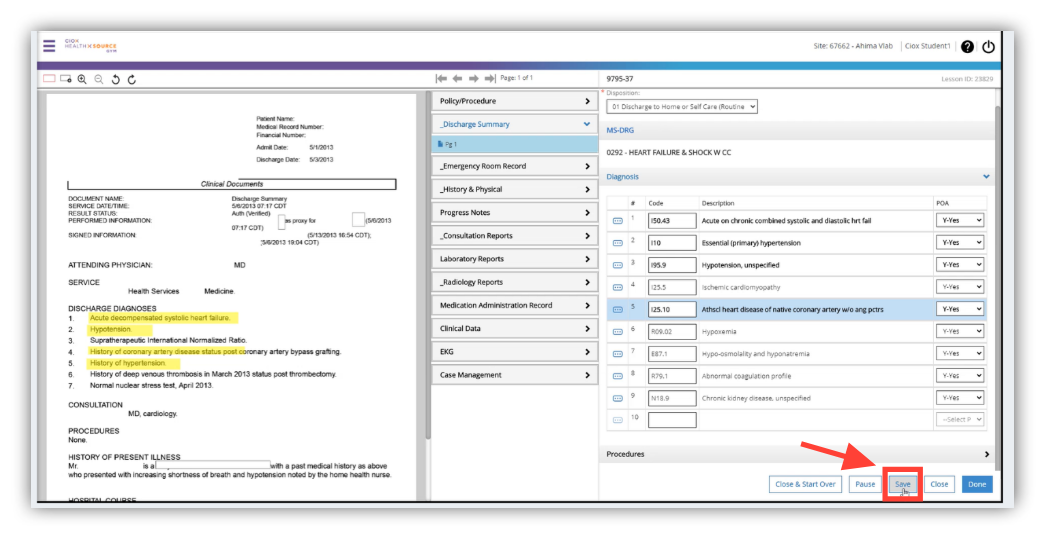This screenshot has width=1047, height=538.
Task: Collapse the Diagnosis section chevron
Action: (986, 177)
